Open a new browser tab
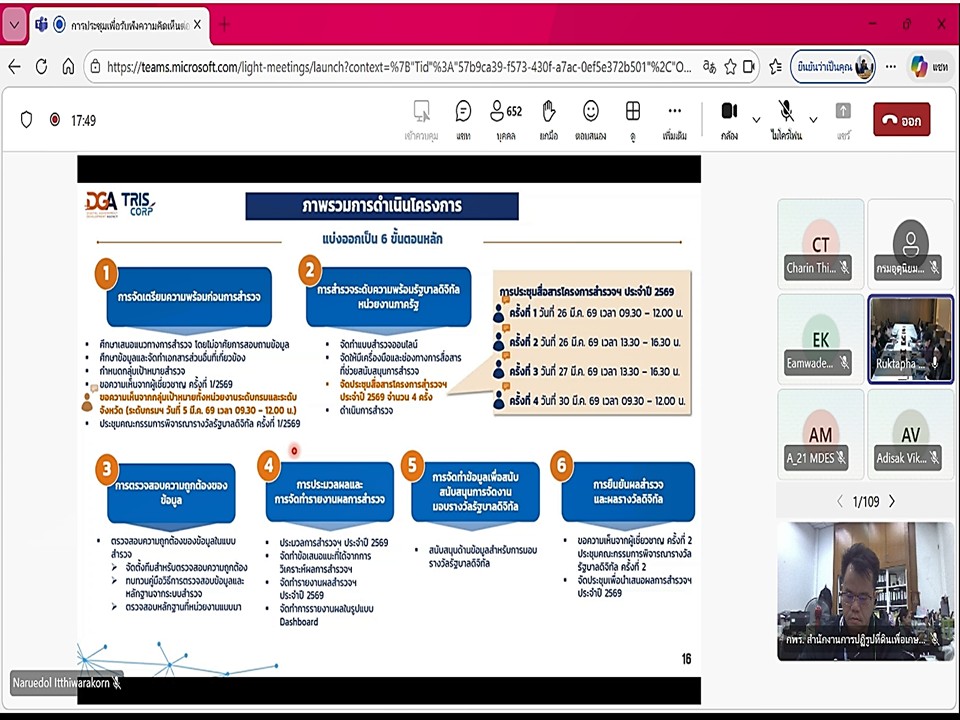960x720 pixels. (224, 24)
